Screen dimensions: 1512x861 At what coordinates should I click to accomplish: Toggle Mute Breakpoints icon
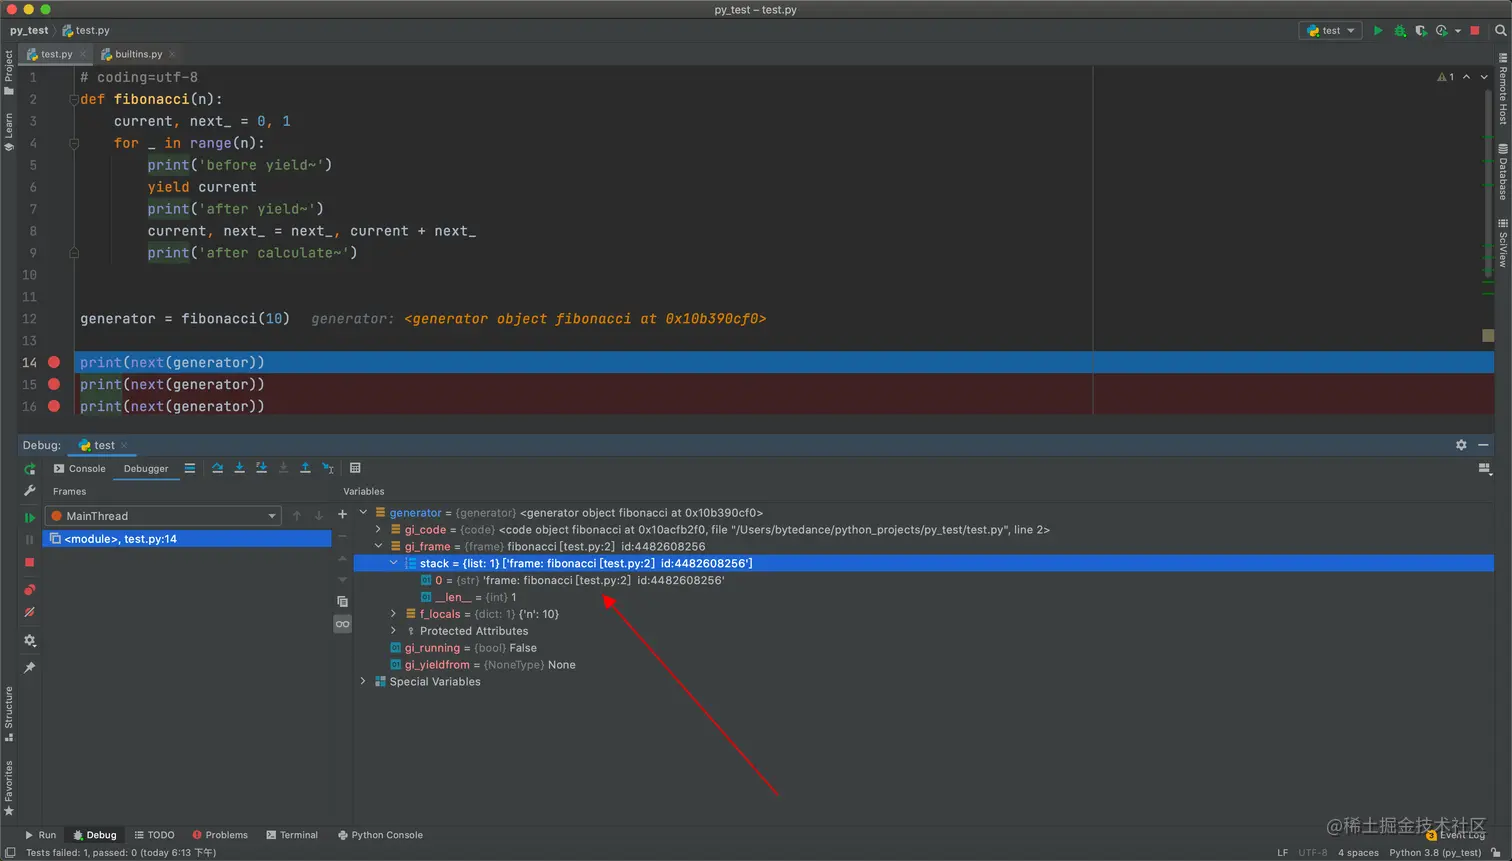[x=30, y=612]
